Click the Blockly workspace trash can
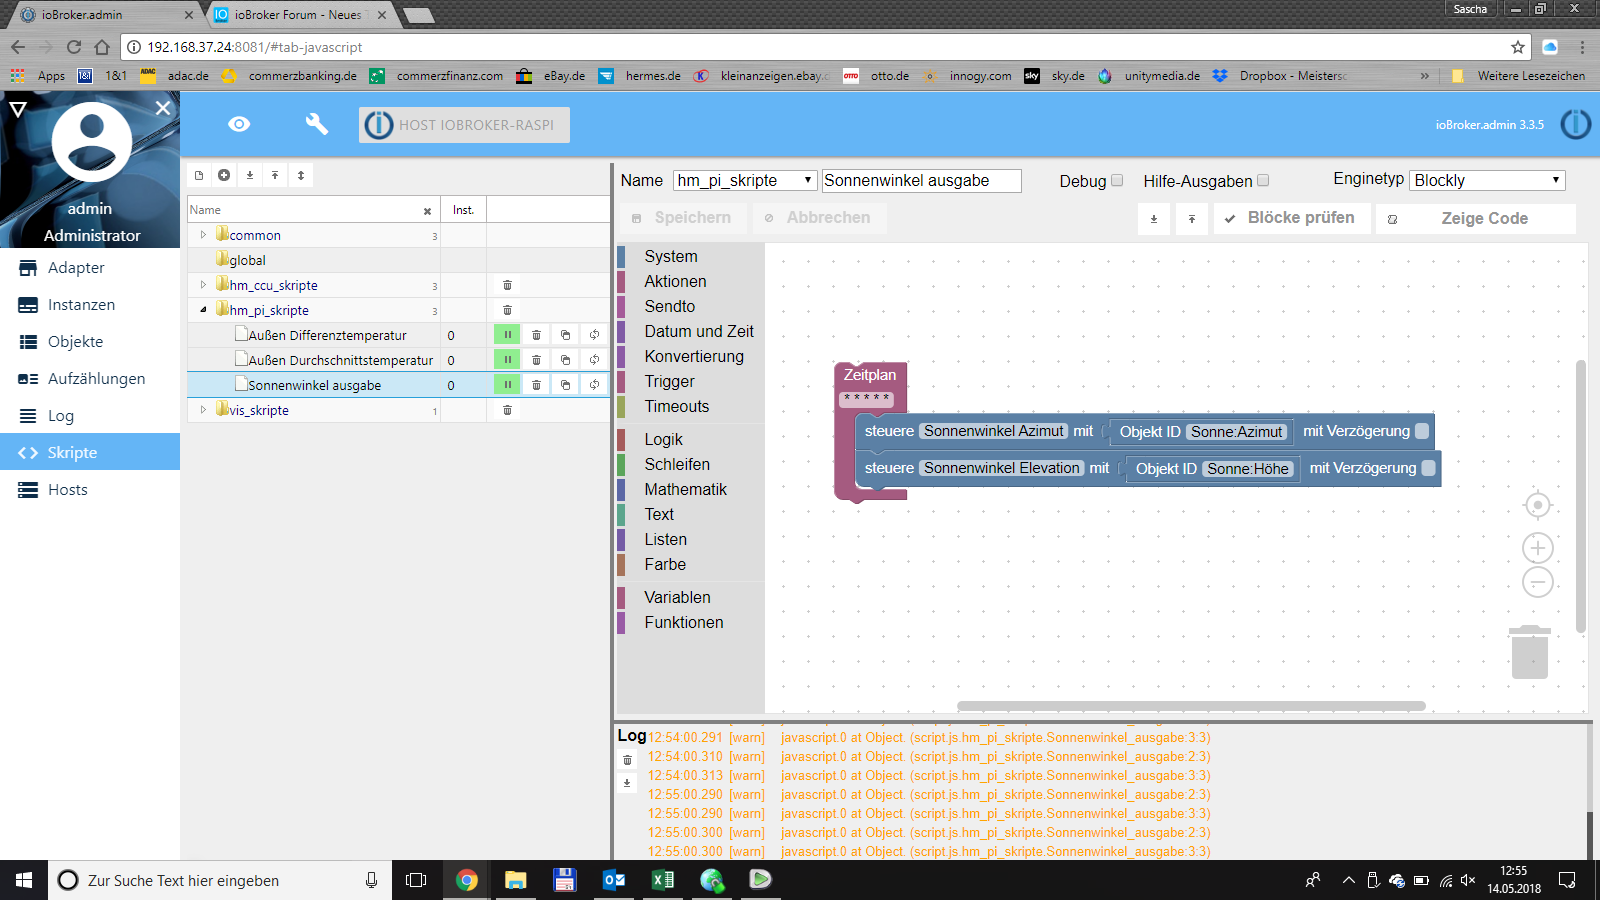 pyautogui.click(x=1529, y=653)
